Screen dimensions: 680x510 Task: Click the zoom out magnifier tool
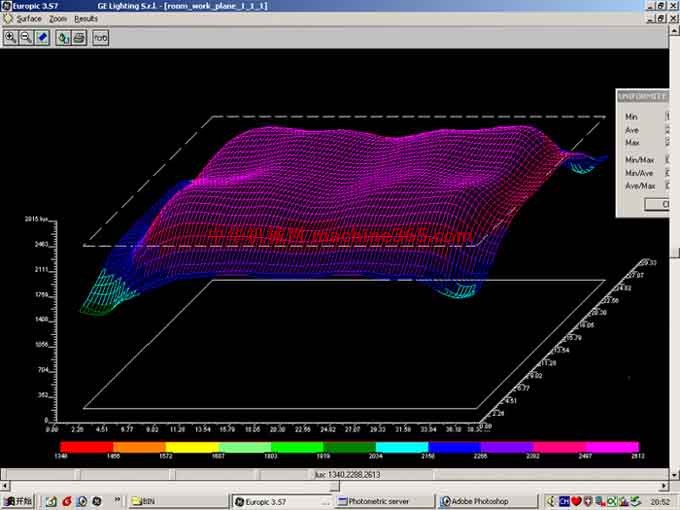[x=26, y=38]
